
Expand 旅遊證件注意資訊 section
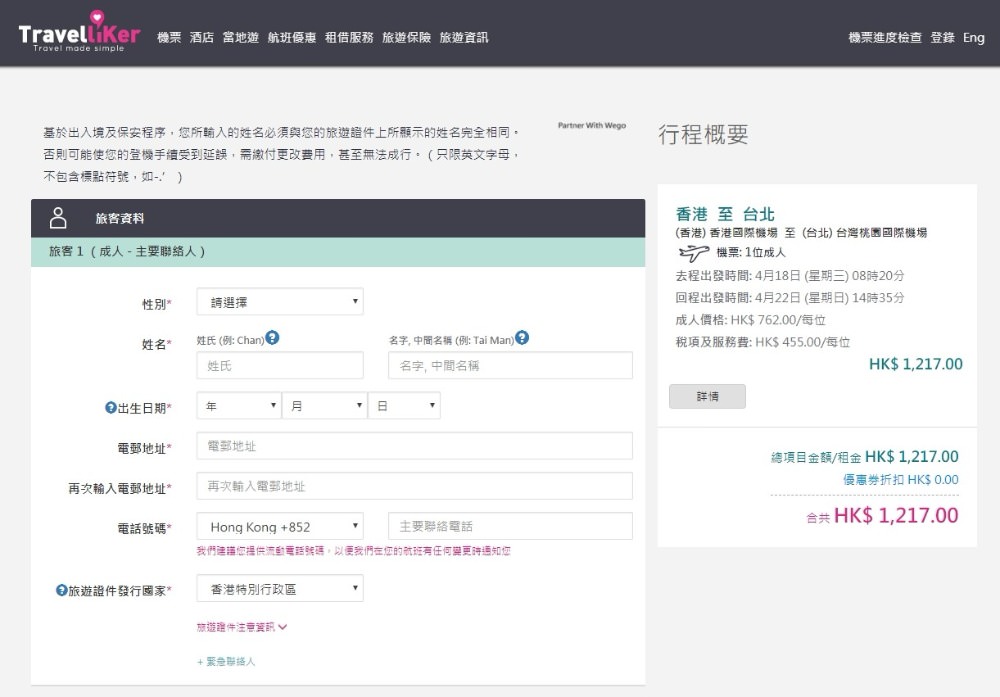click(242, 627)
